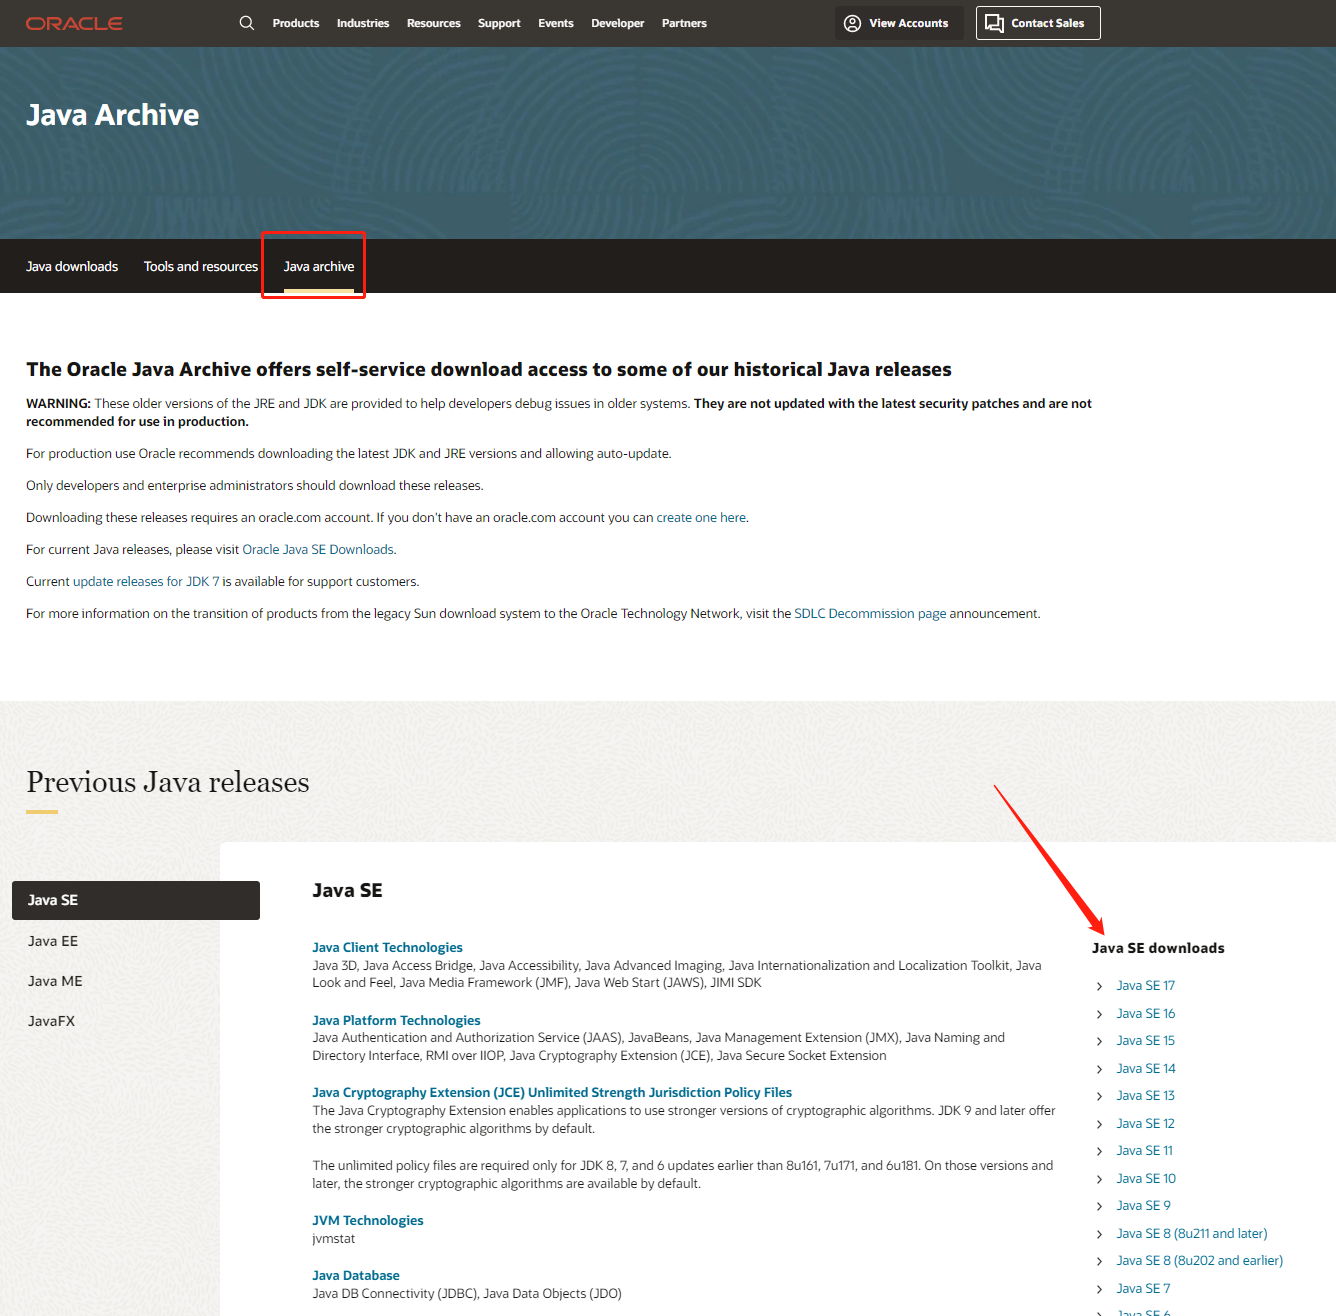Click the Contact Sales button
Image resolution: width=1336 pixels, height=1316 pixels.
[1038, 23]
